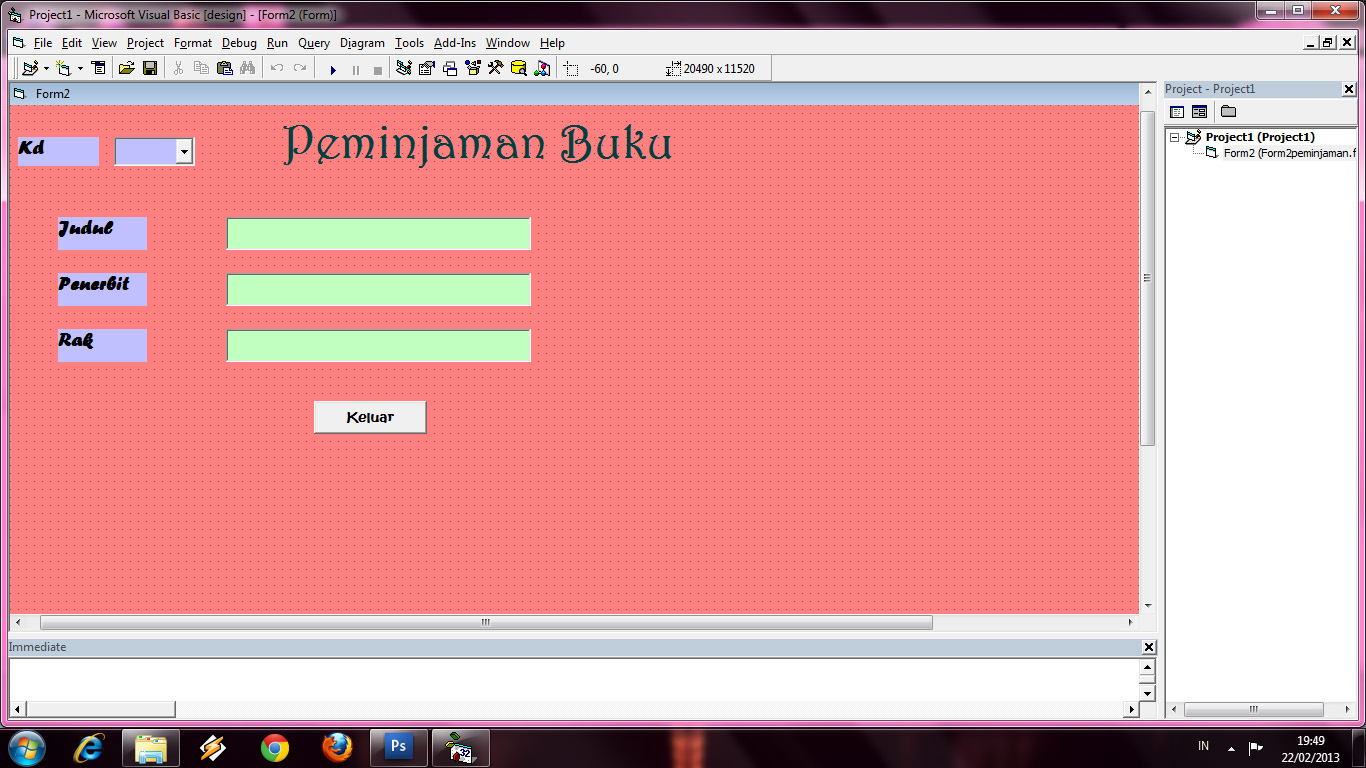Viewport: 1366px width, 768px height.
Task: Click the View Code icon in Project panel
Action: click(1177, 112)
